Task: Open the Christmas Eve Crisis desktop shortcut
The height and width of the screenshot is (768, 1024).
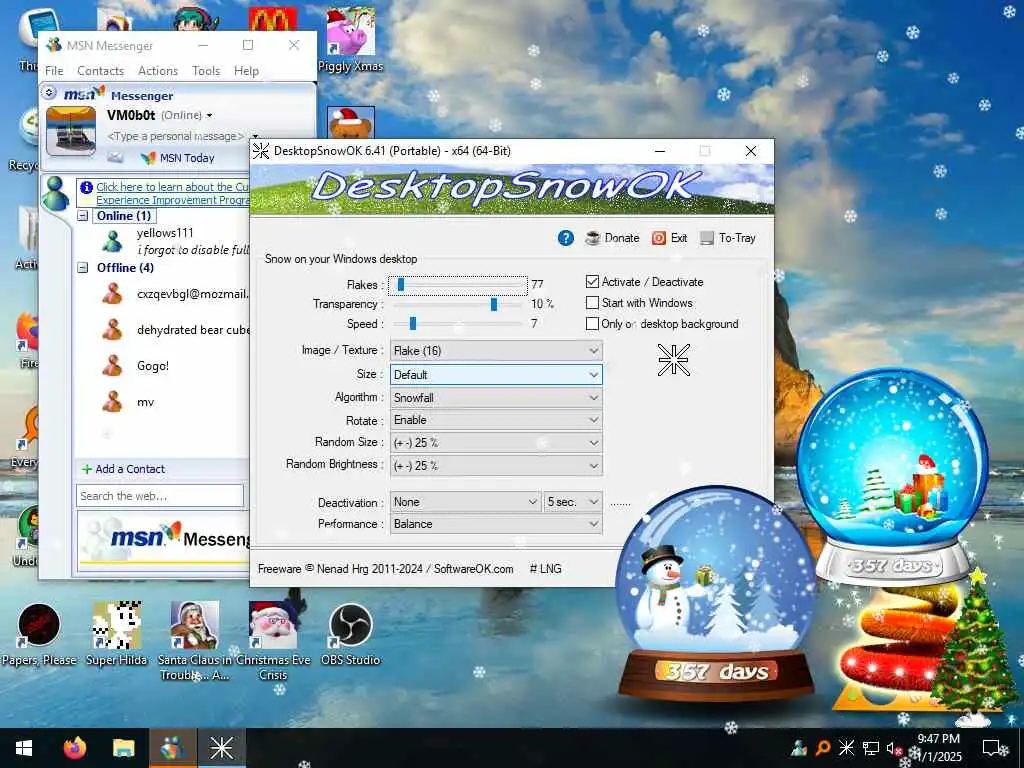Action: pyautogui.click(x=273, y=641)
